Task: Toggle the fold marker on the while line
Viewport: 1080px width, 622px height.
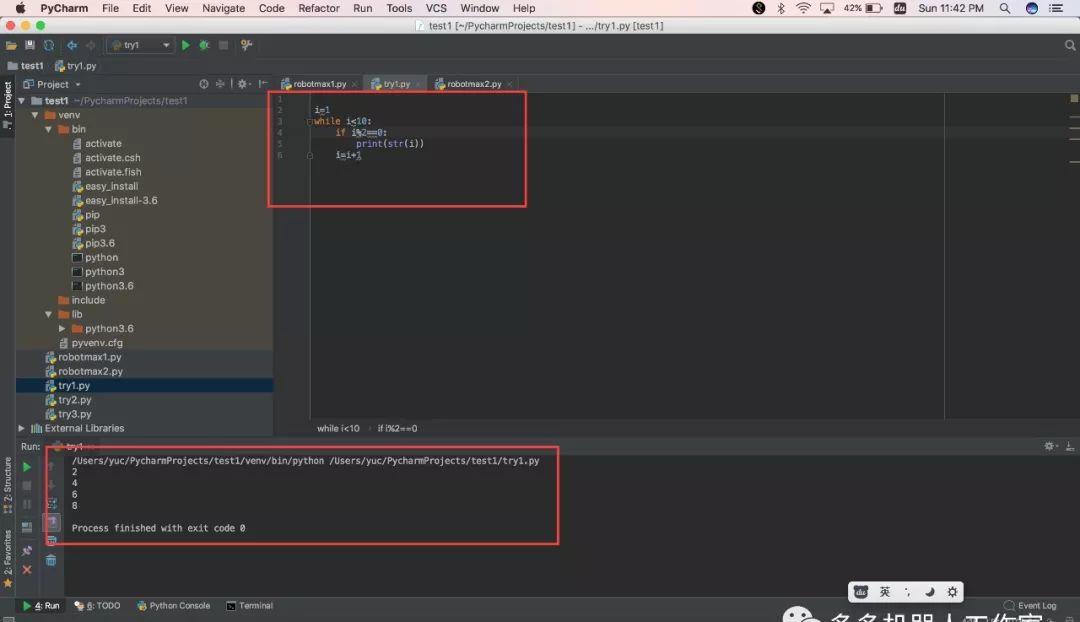Action: [x=310, y=121]
